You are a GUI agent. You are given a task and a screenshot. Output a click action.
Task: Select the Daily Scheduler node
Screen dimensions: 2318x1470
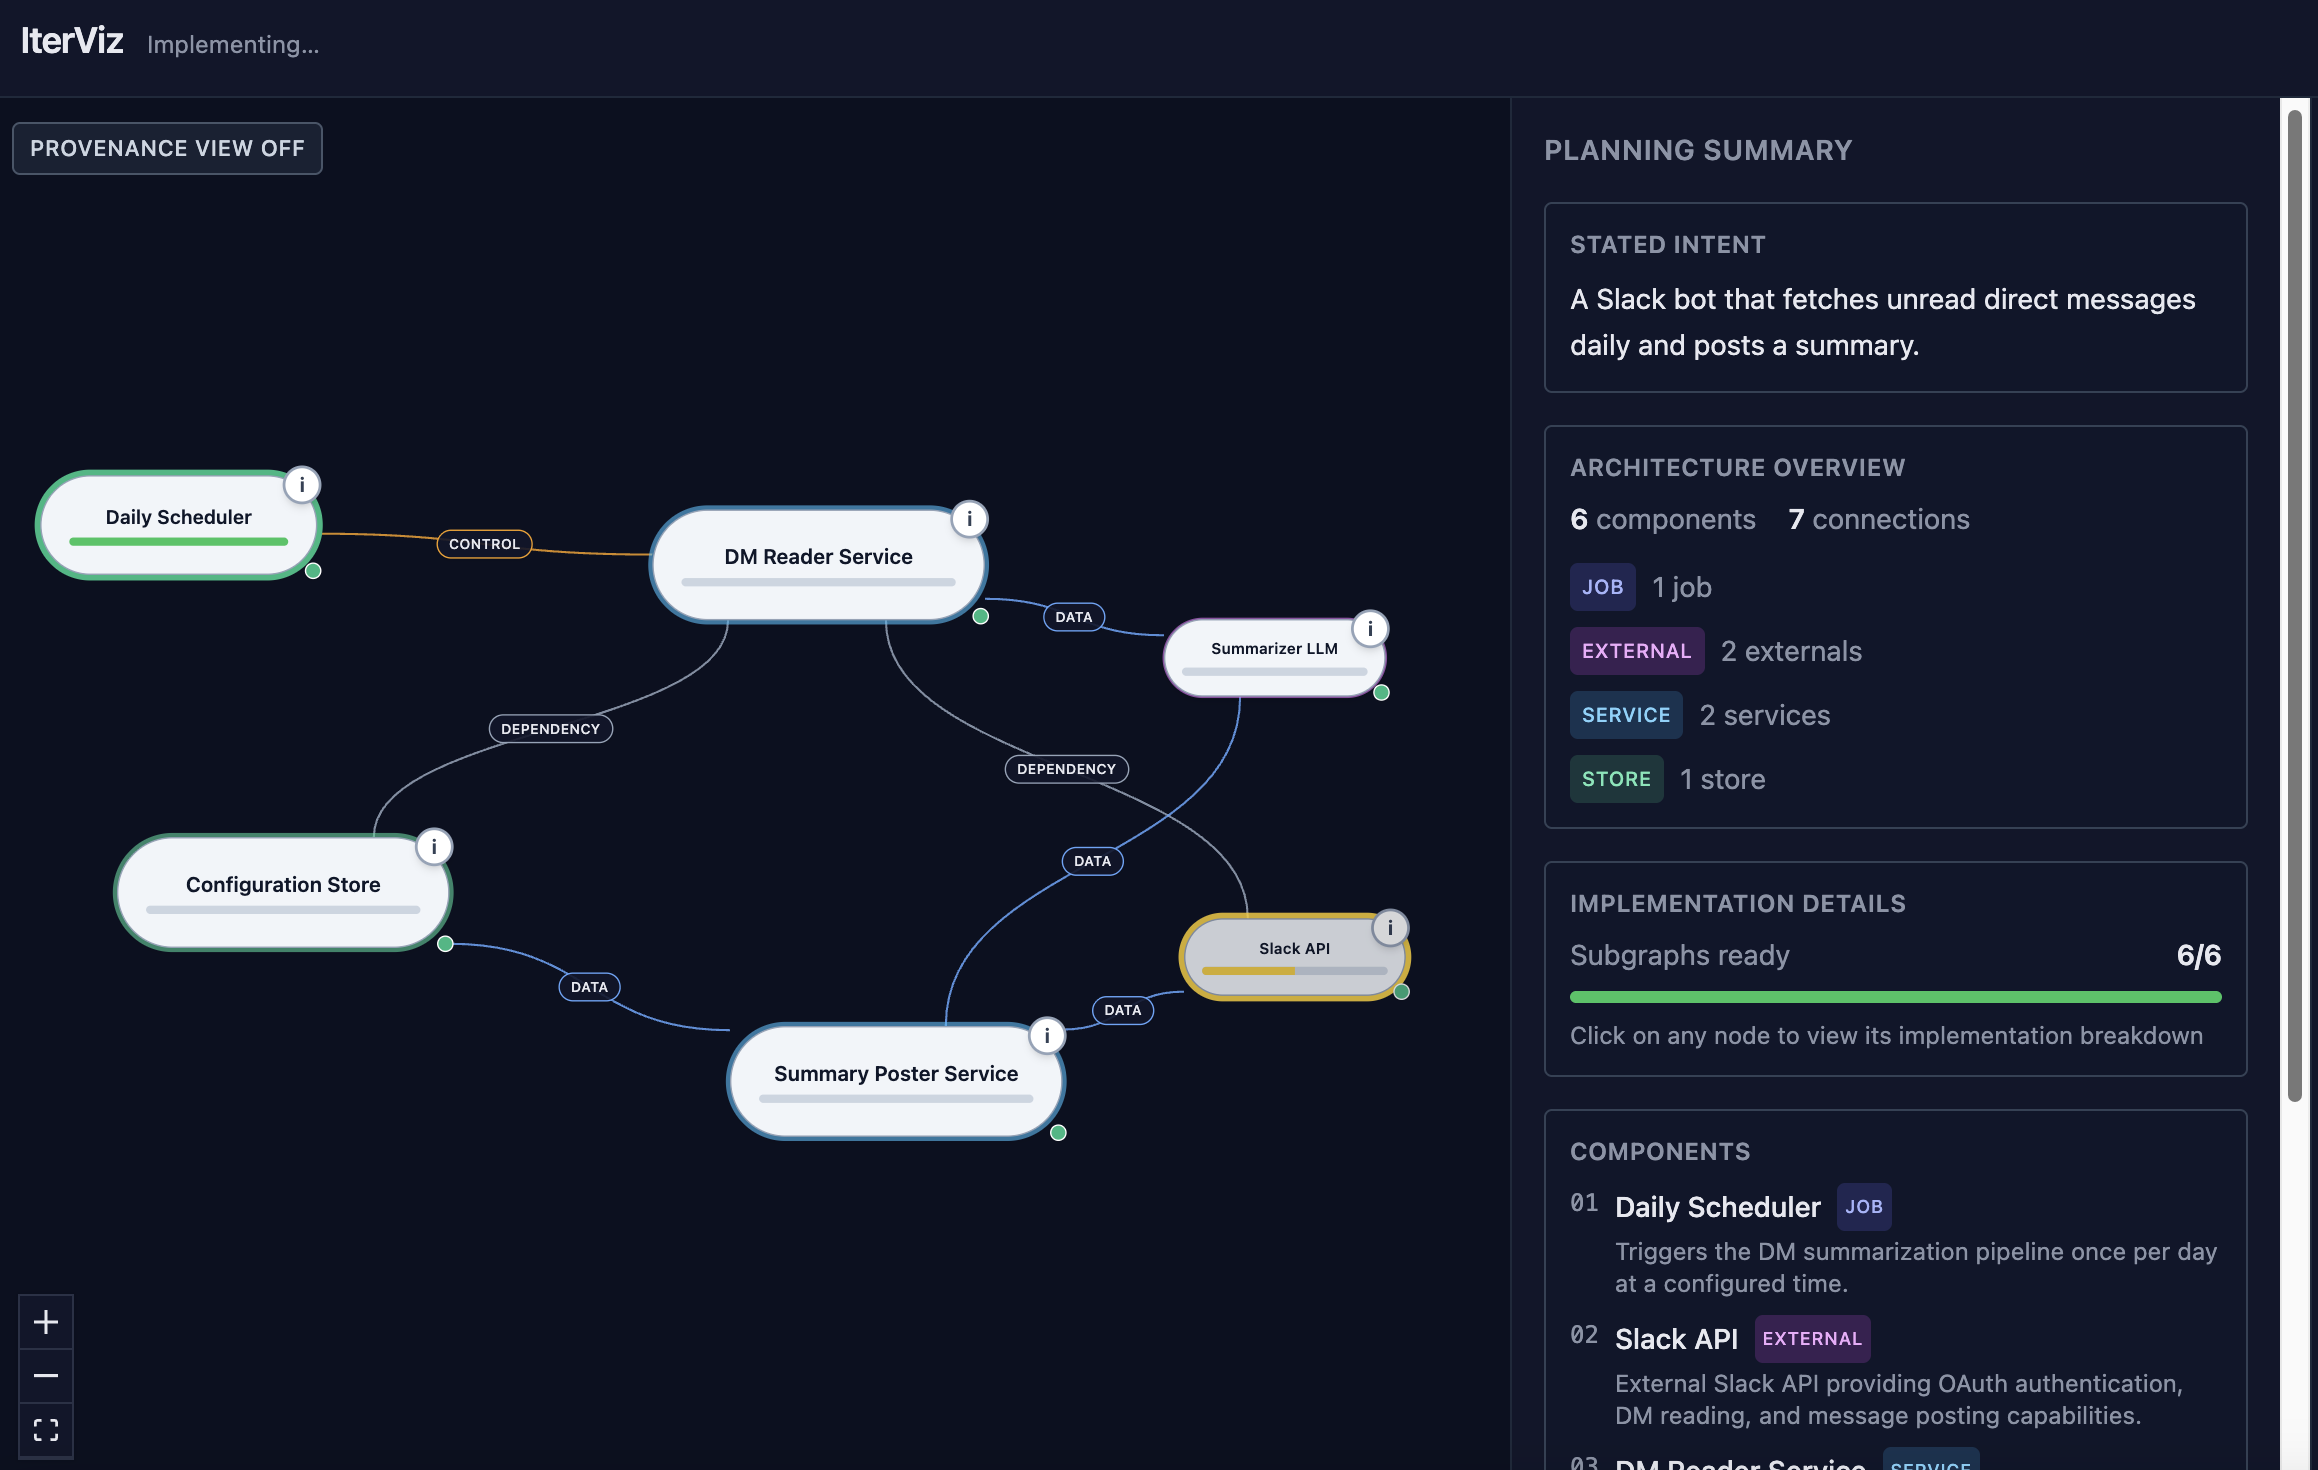[178, 518]
